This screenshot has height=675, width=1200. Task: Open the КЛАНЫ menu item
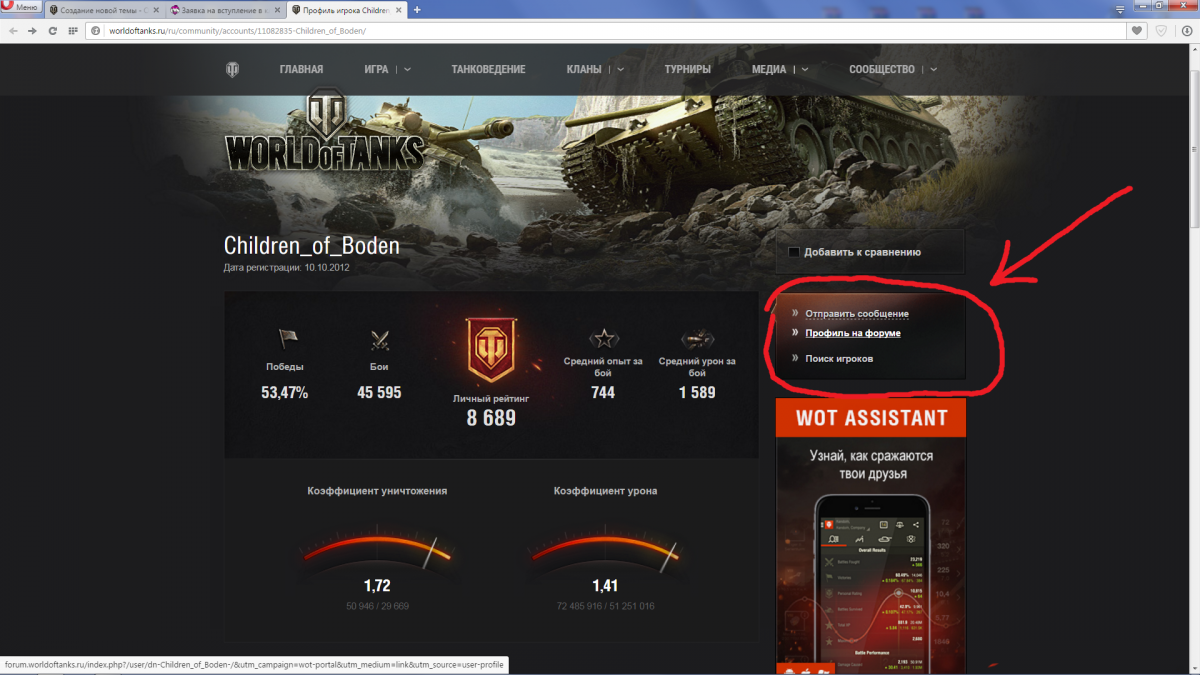[x=584, y=70]
